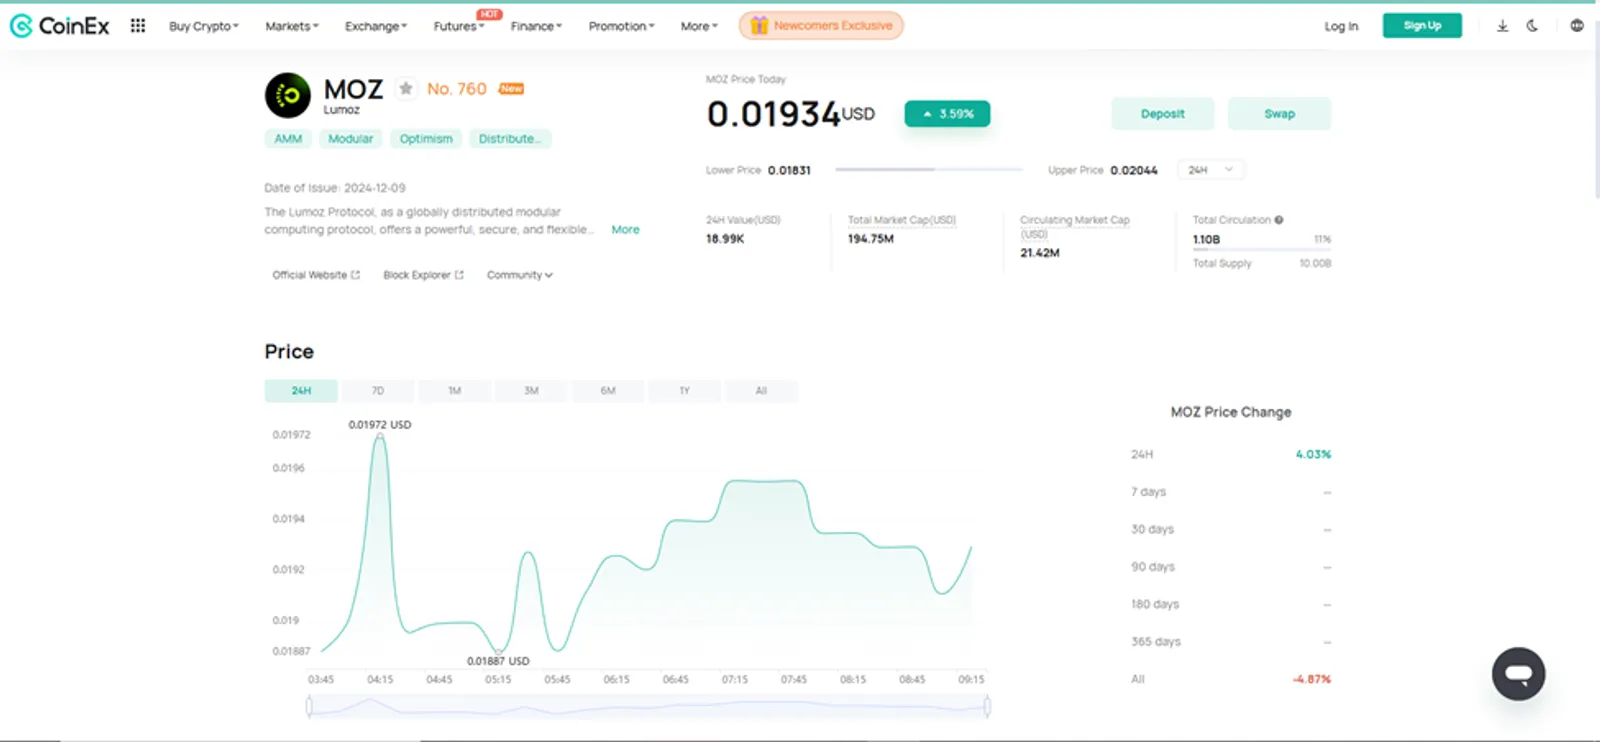Click the 1.10B total circulation value

click(x=1206, y=240)
